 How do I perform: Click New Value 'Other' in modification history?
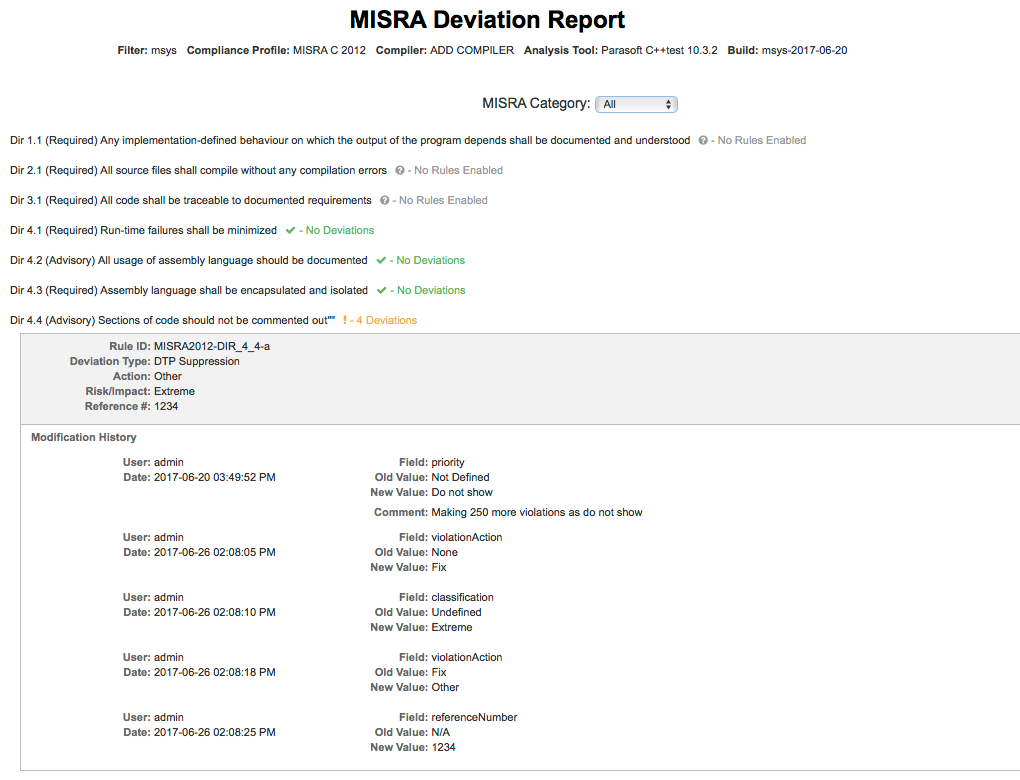pyautogui.click(x=445, y=686)
